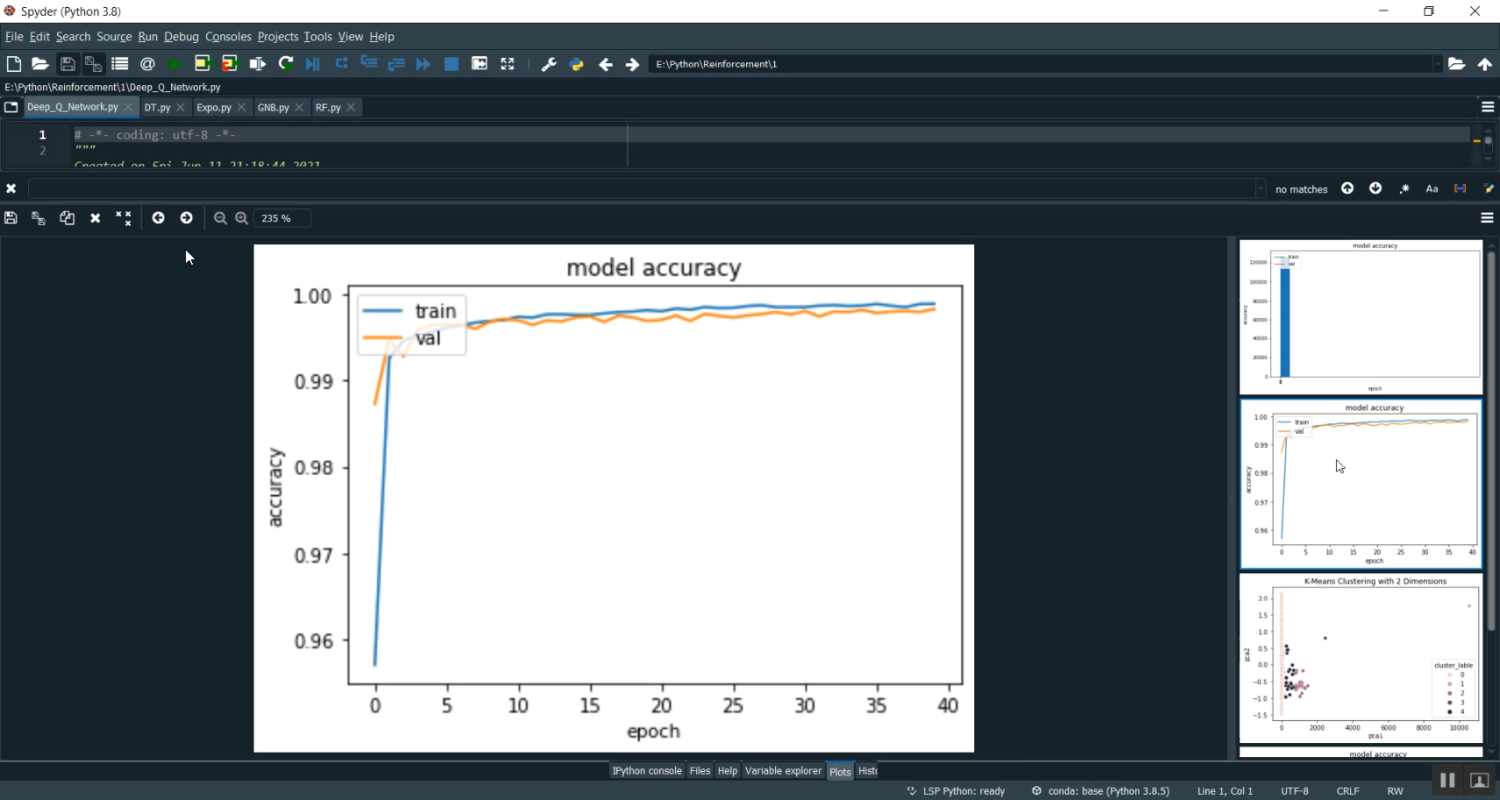Viewport: 1500px width, 800px height.
Task: Run the file with the green play icon
Action: 175,64
